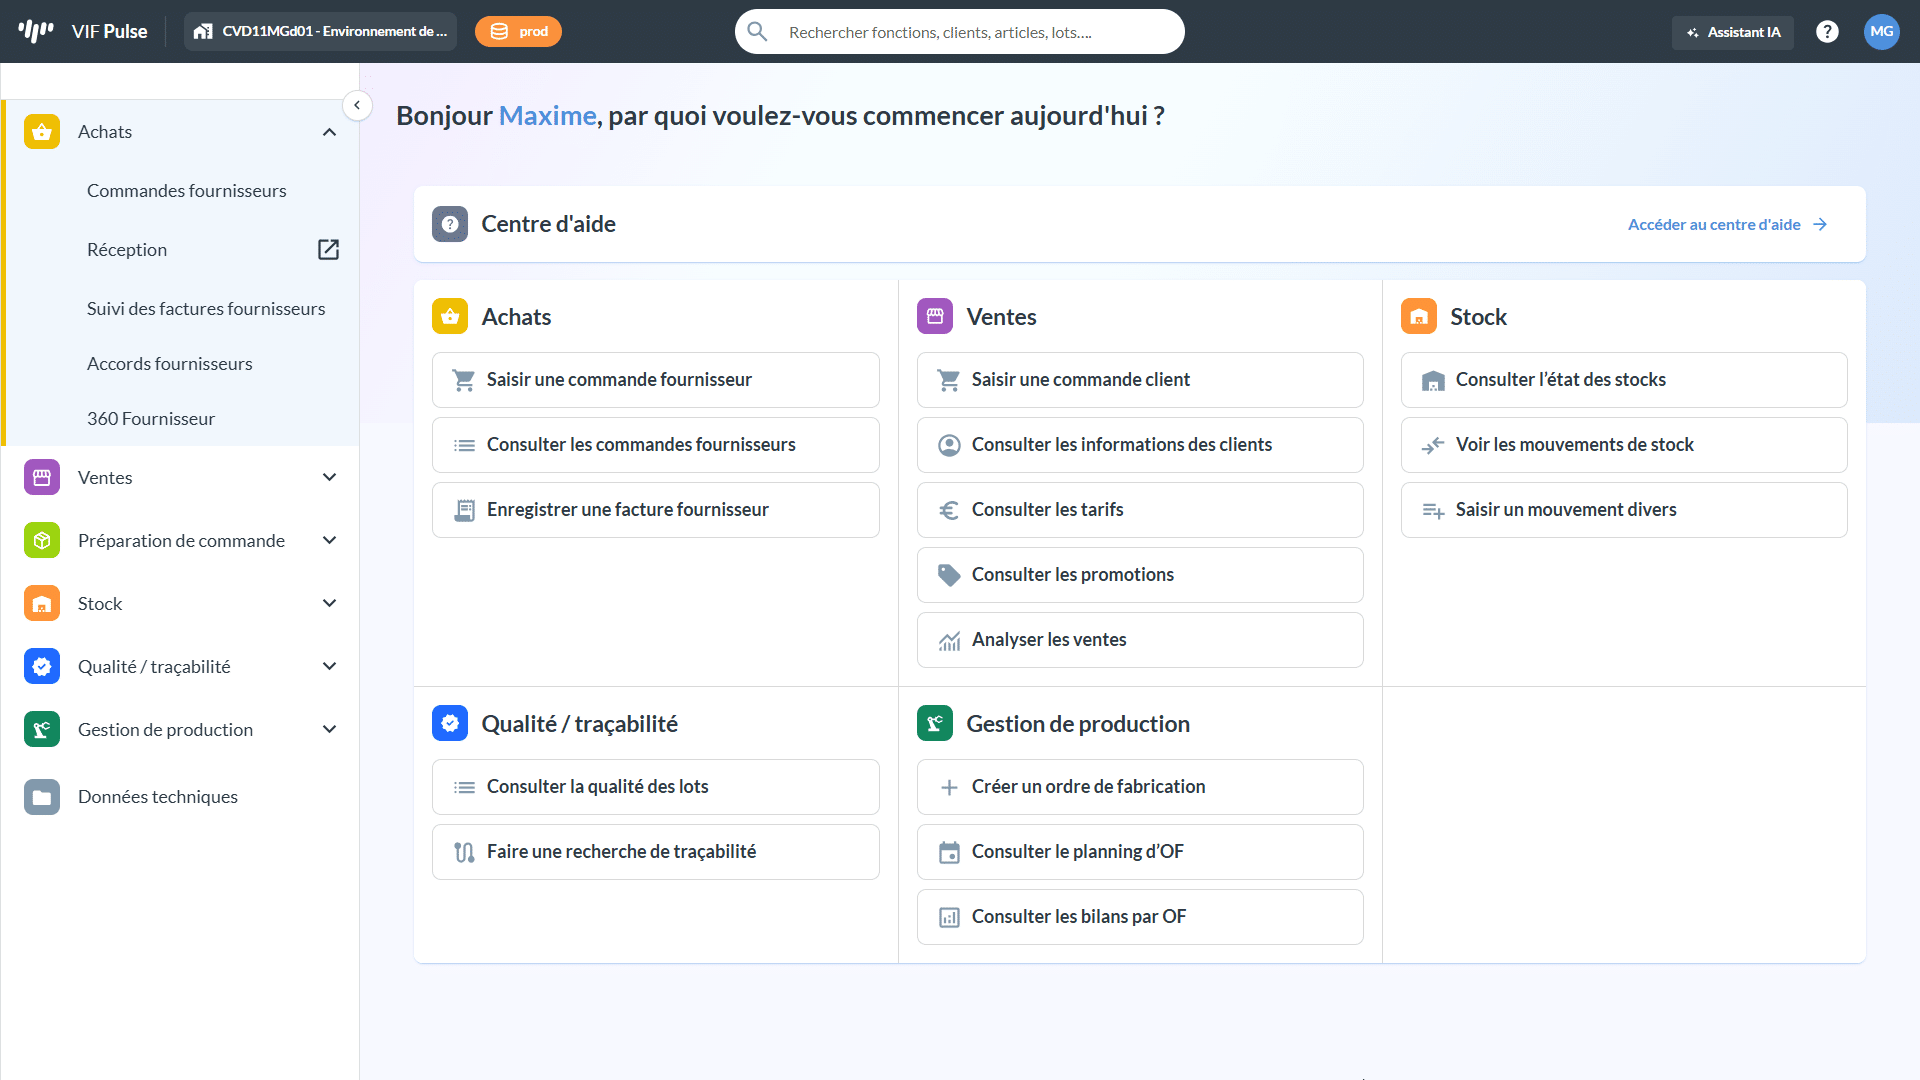Screen dimensions: 1920x1080
Task: Click the Ventes store icon in sidebar
Action: pyautogui.click(x=42, y=478)
